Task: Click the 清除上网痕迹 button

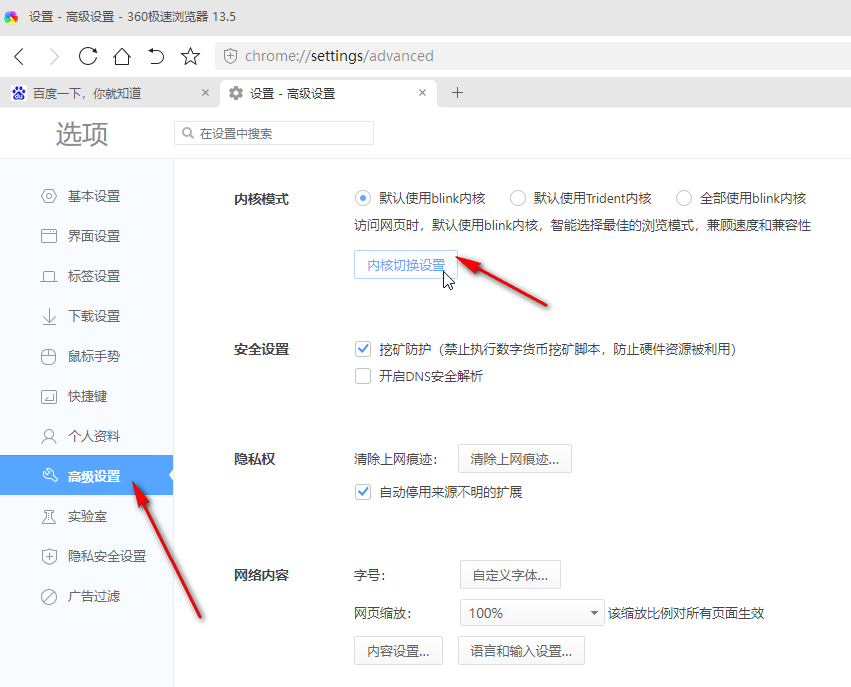Action: pyautogui.click(x=514, y=458)
